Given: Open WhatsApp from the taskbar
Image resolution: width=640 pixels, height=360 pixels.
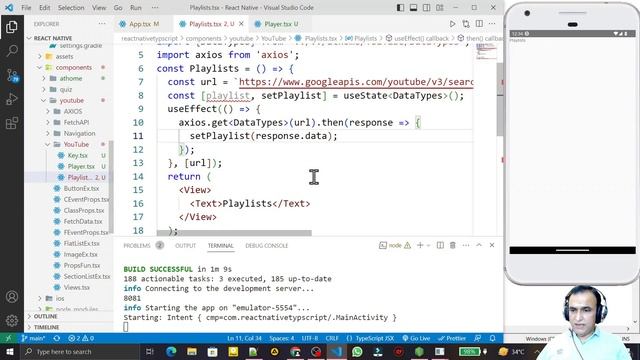Looking at the screenshot, I should coord(357,351).
